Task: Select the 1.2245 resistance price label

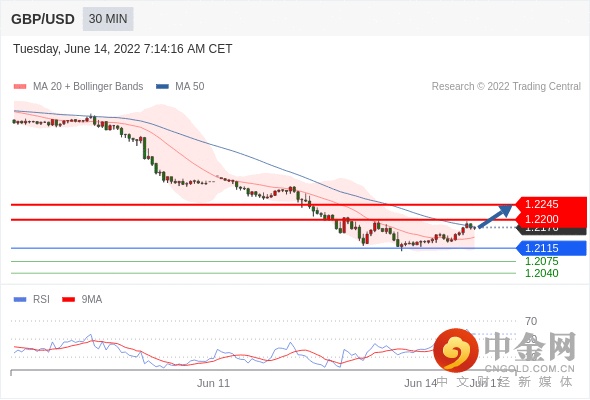Action: click(551, 204)
